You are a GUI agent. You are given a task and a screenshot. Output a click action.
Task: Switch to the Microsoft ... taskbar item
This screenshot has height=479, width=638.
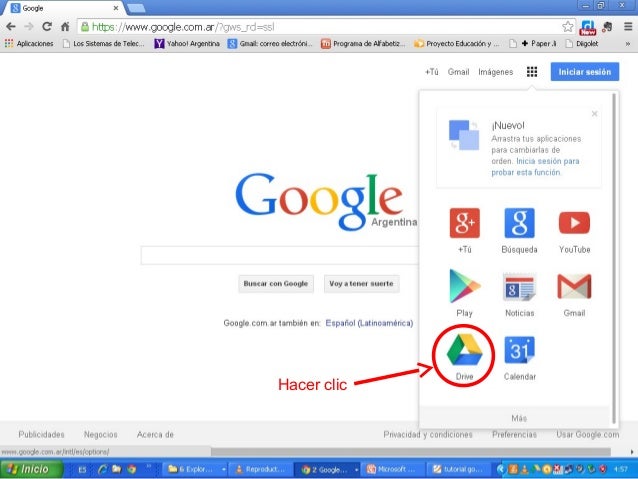393,469
